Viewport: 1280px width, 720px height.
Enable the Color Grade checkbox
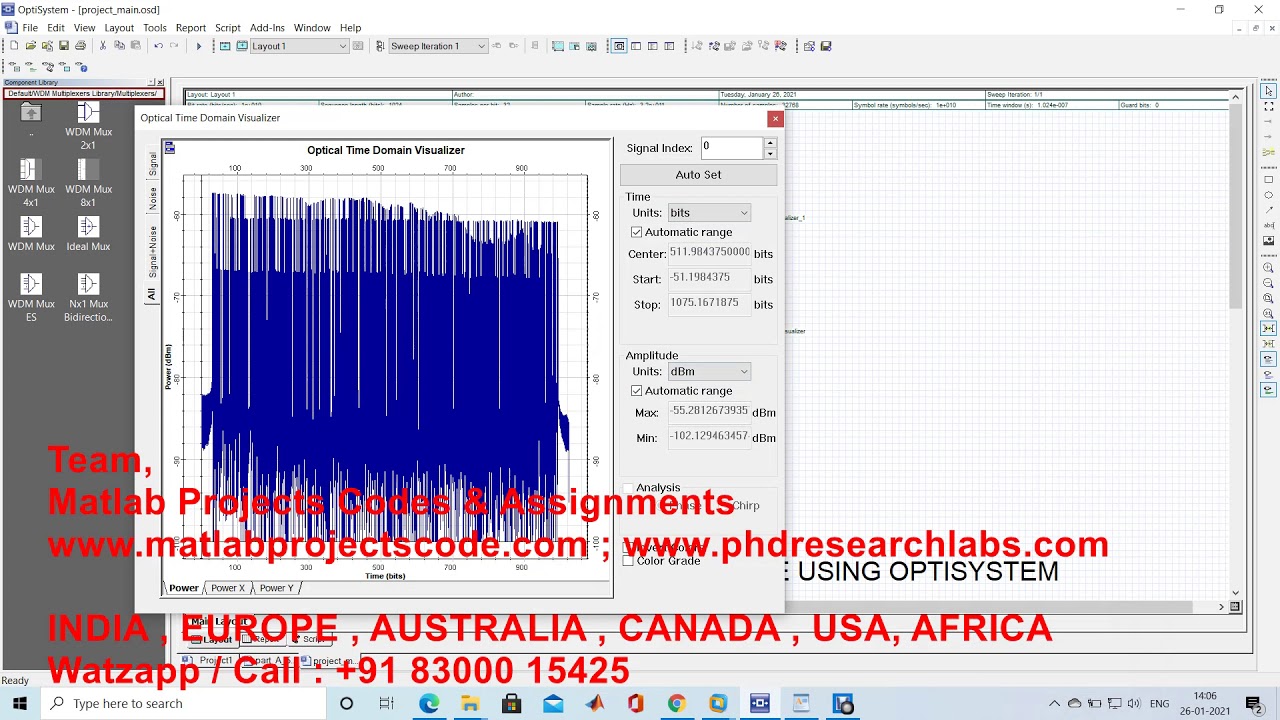tap(628, 561)
